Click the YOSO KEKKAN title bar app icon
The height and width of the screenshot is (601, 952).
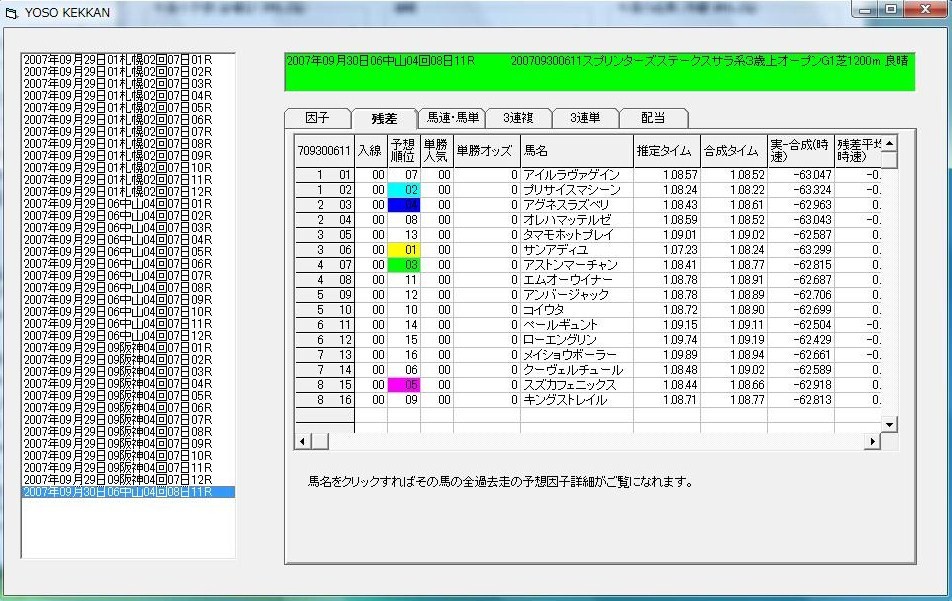tap(12, 13)
